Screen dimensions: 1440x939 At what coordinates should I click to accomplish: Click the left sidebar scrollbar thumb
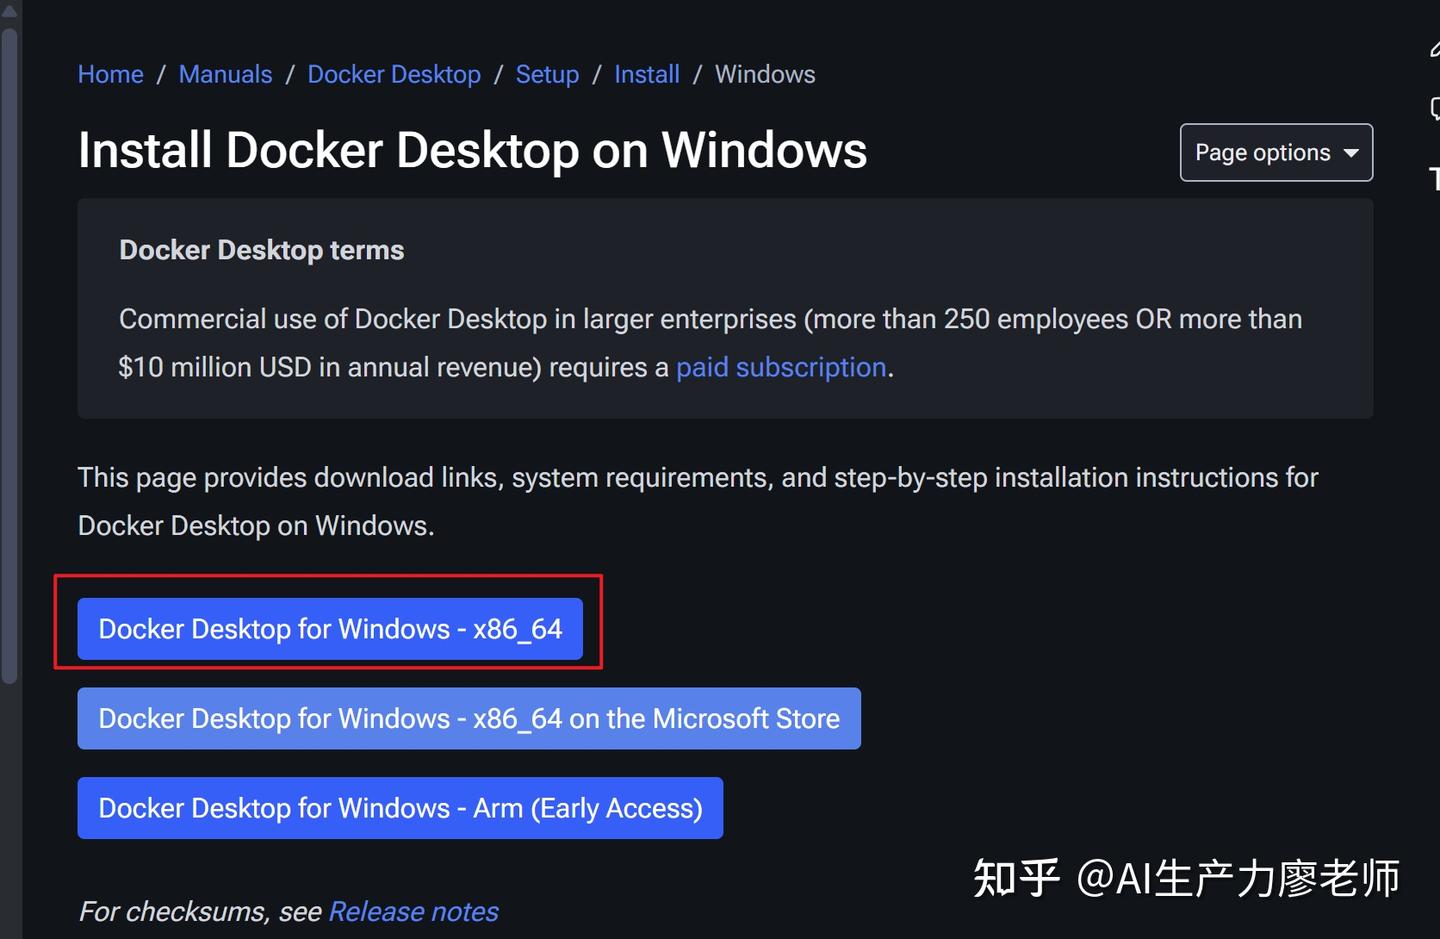click(10, 355)
